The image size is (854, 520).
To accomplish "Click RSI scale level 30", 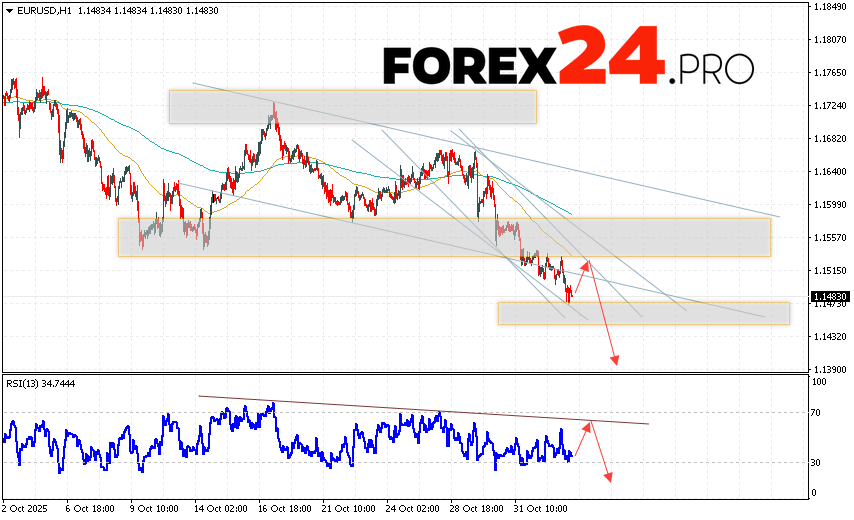I will coord(815,463).
